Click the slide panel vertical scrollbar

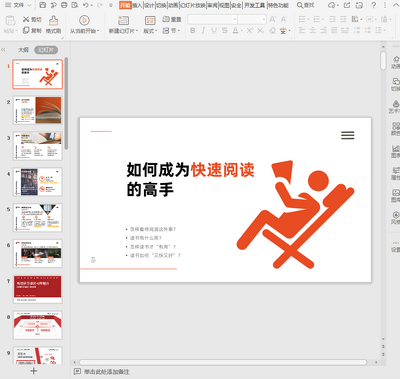coord(66,103)
